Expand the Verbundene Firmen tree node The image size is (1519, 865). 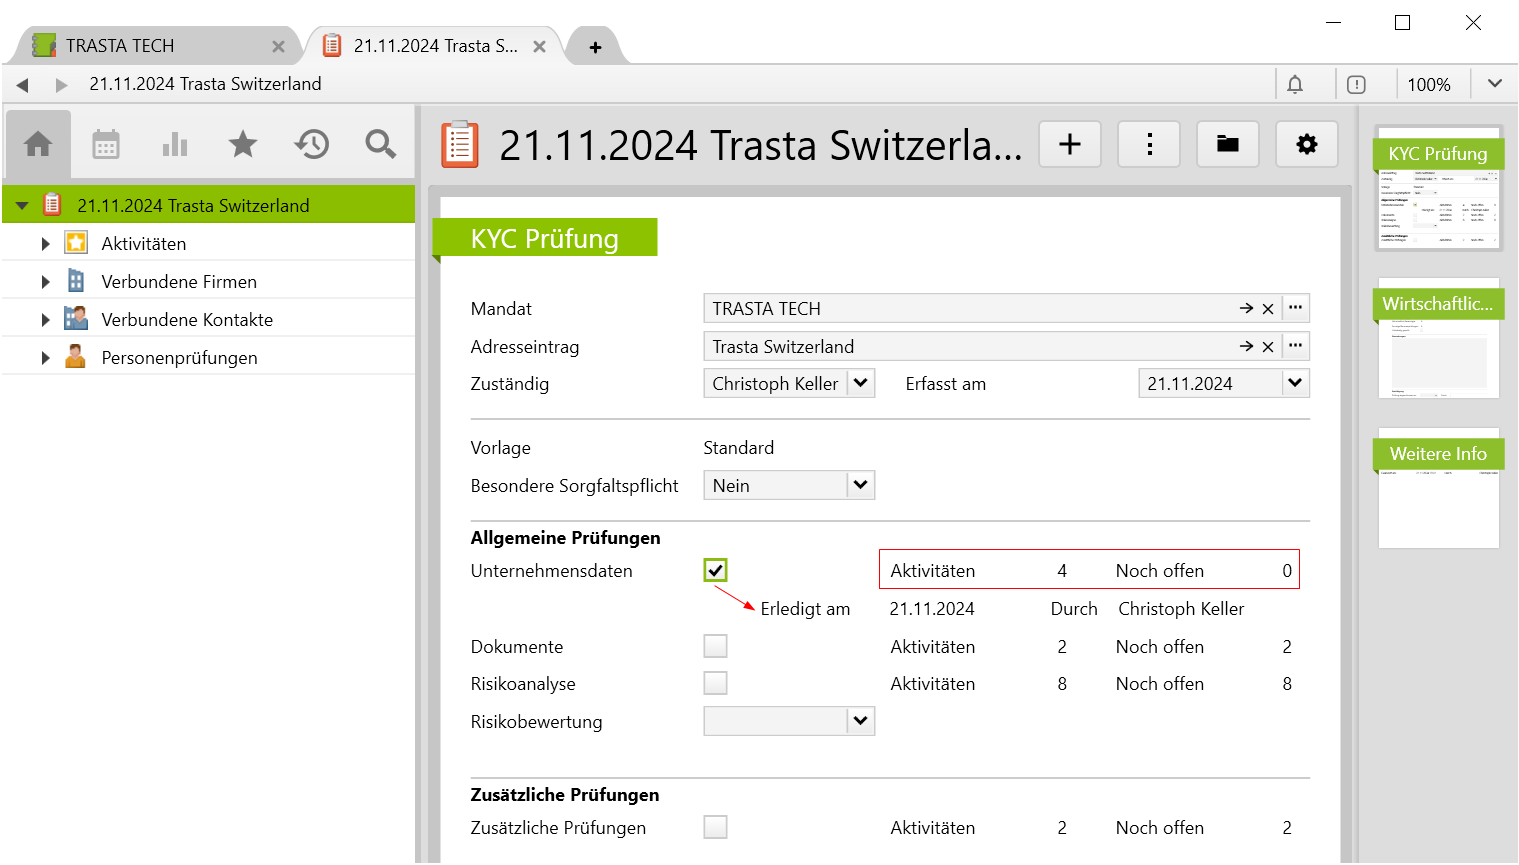[x=45, y=282]
